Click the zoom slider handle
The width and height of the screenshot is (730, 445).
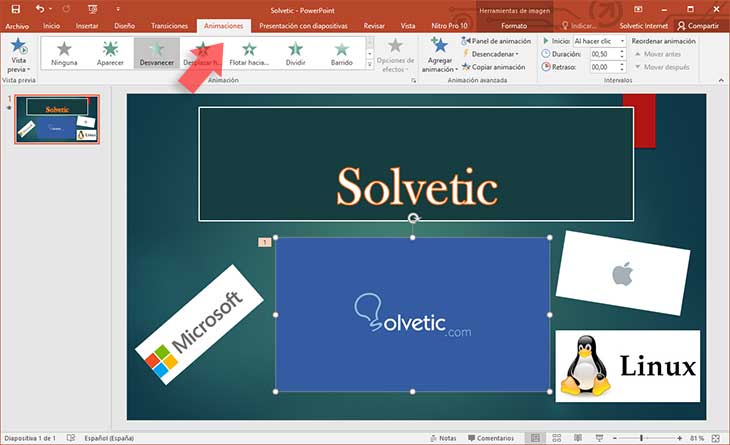tap(642, 438)
